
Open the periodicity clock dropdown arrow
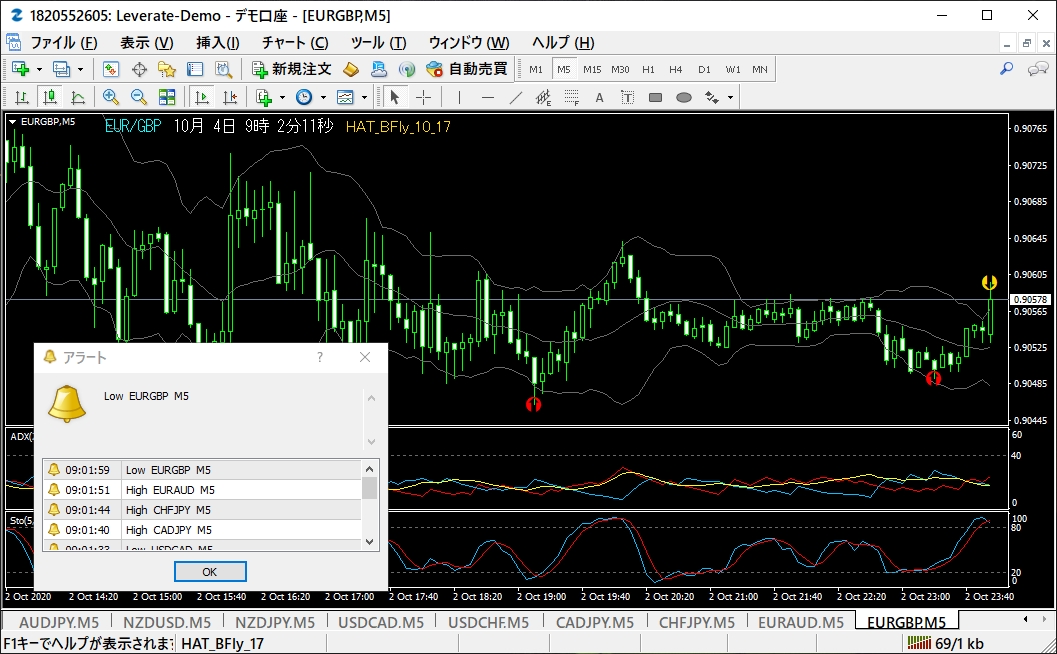(323, 98)
